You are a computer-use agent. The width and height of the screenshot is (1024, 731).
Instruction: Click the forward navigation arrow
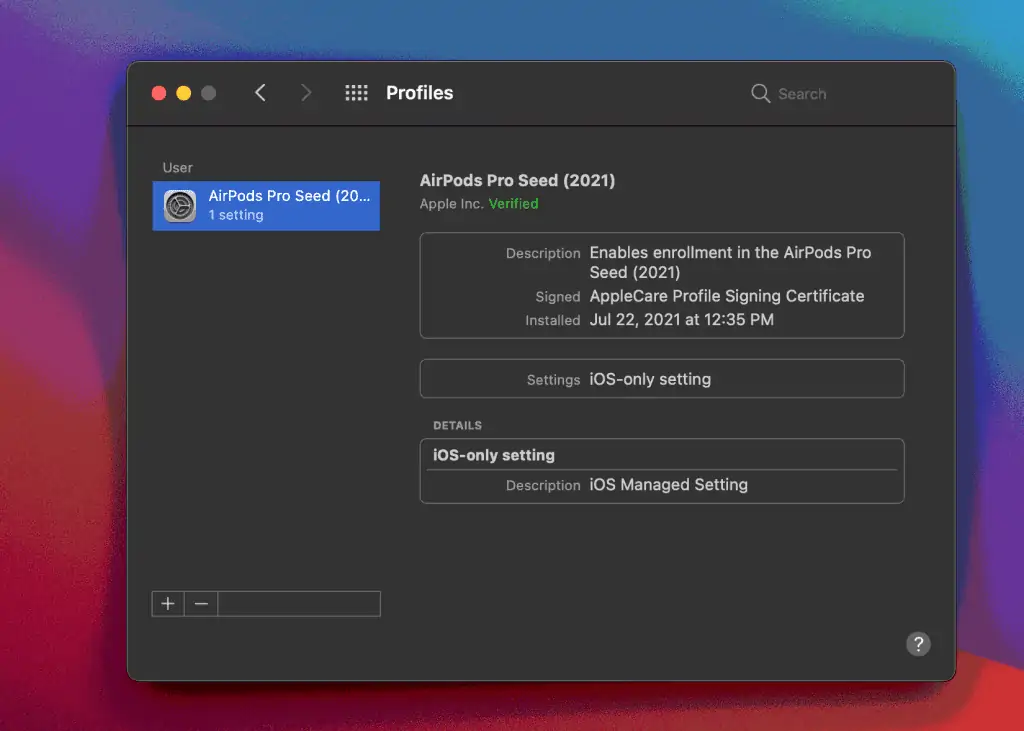[306, 92]
